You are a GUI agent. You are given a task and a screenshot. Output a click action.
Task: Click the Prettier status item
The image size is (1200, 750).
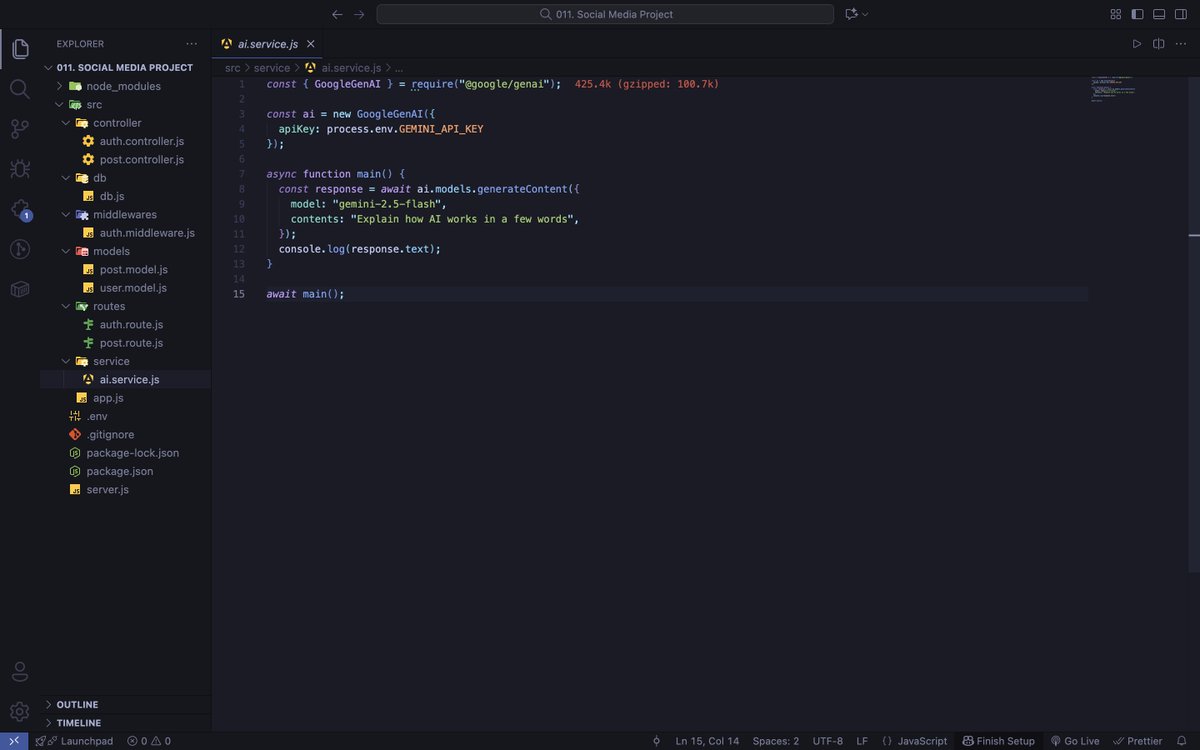pyautogui.click(x=1138, y=741)
